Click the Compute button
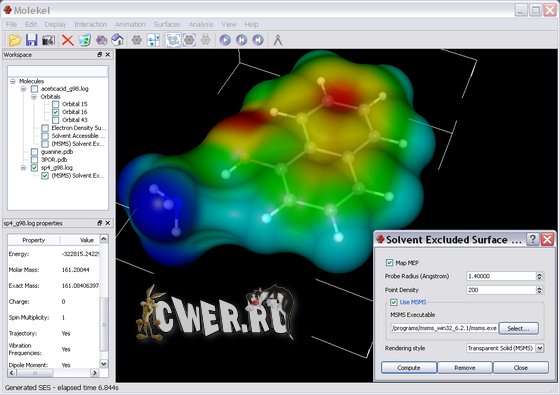Viewport: 560px width, 395px height. 409,368
